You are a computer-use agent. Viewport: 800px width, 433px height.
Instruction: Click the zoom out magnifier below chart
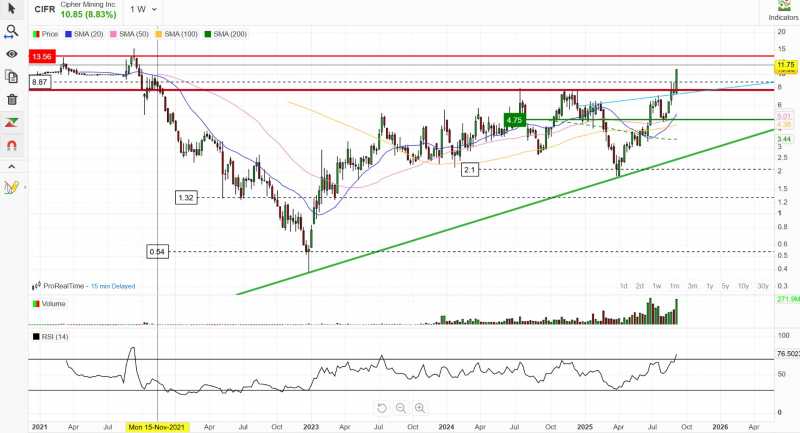pos(400,408)
